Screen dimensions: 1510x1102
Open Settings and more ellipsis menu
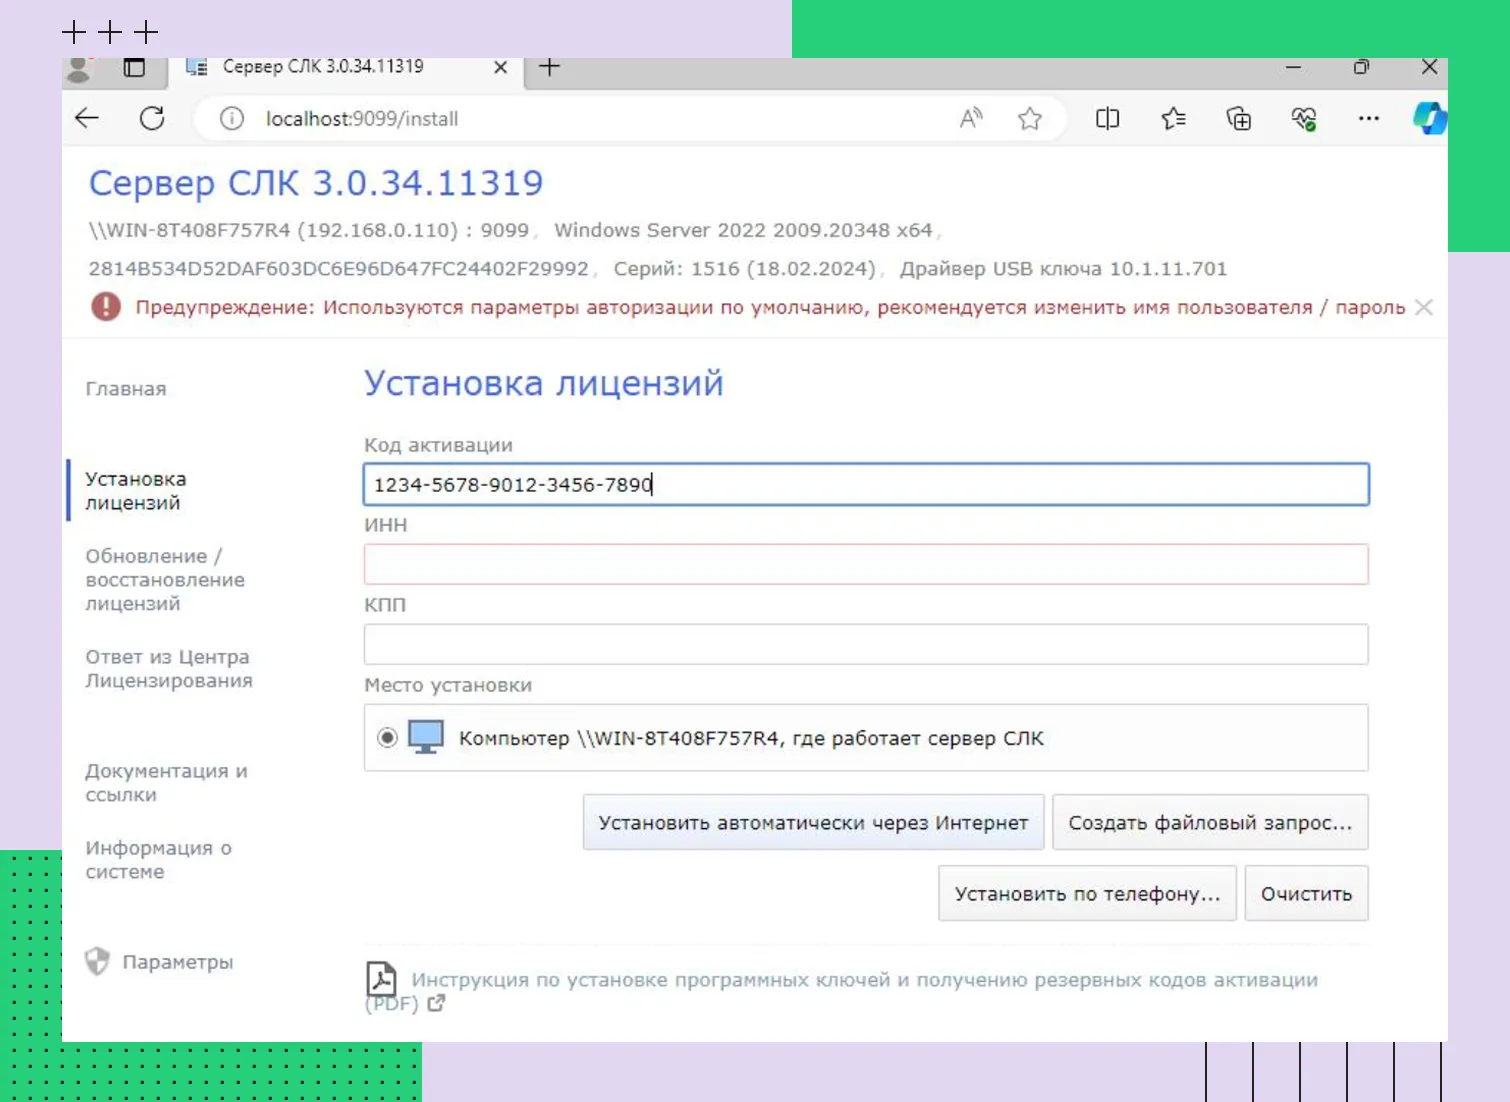1368,119
